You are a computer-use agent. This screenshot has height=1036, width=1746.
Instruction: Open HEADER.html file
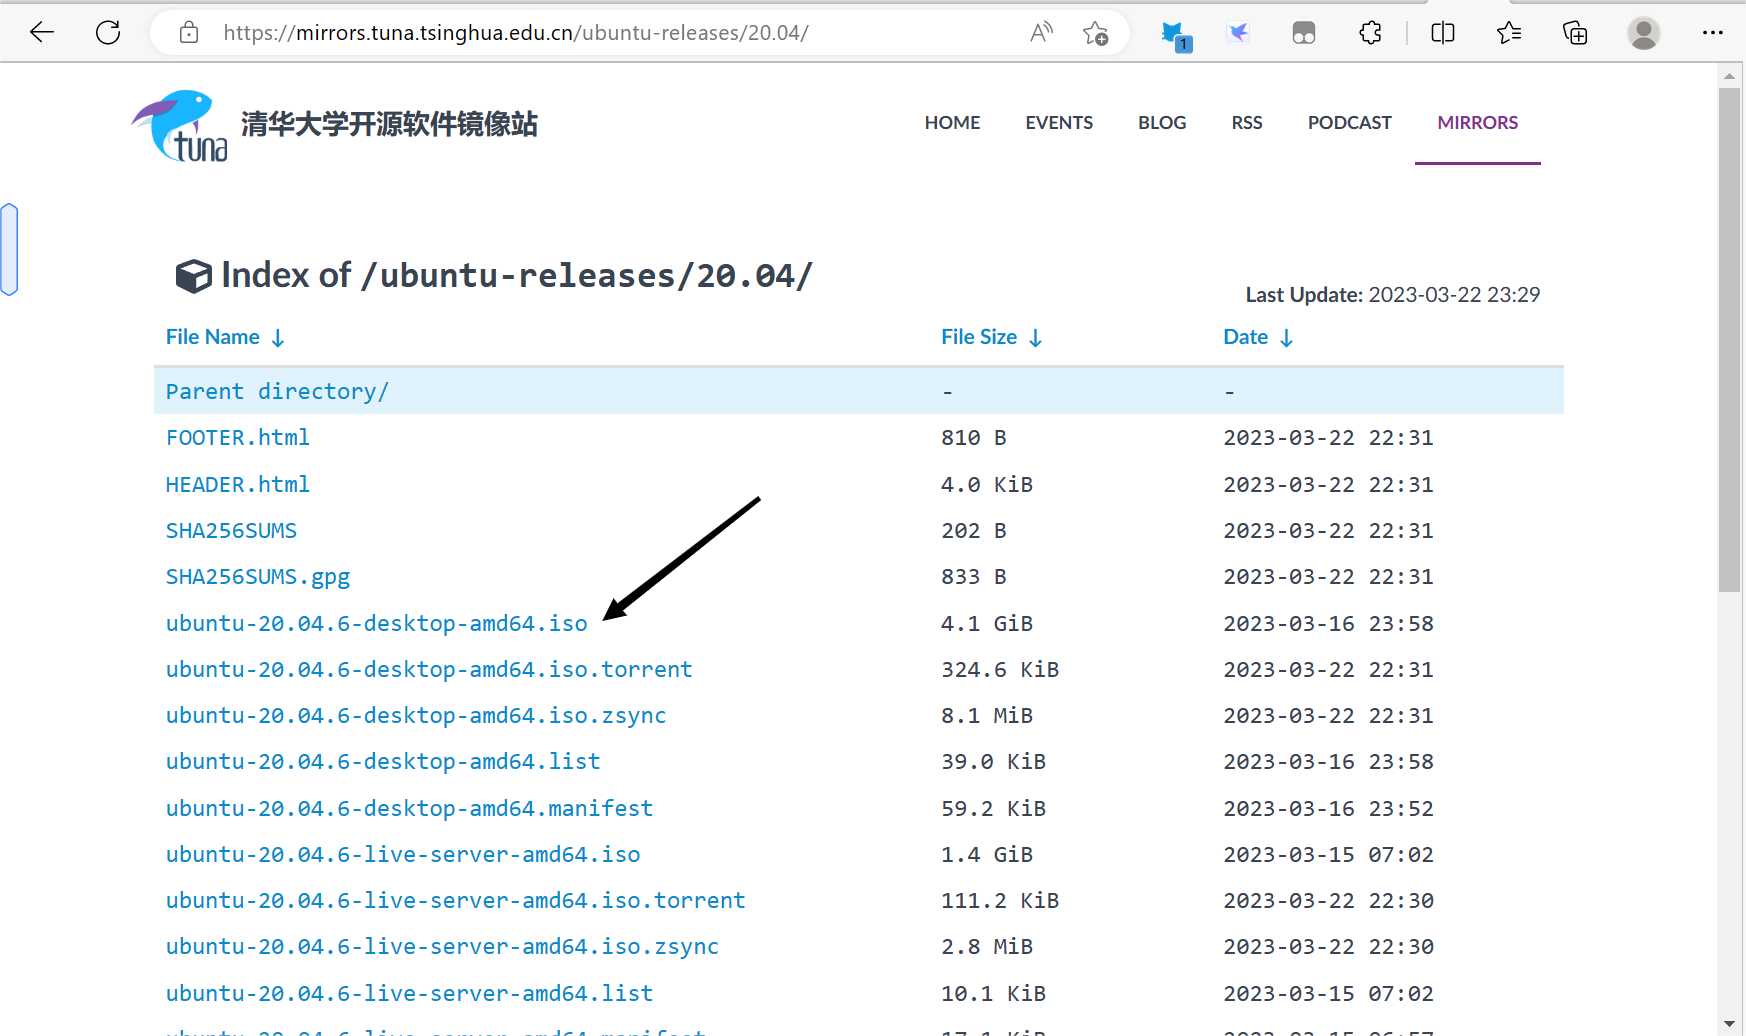(238, 484)
